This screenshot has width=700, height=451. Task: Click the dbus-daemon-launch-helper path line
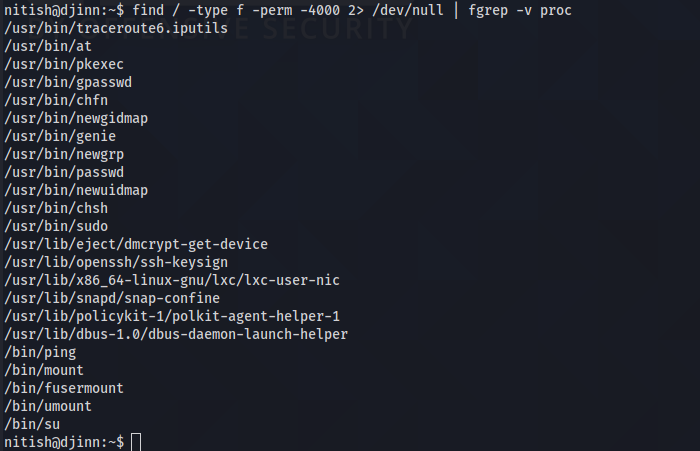click(176, 334)
